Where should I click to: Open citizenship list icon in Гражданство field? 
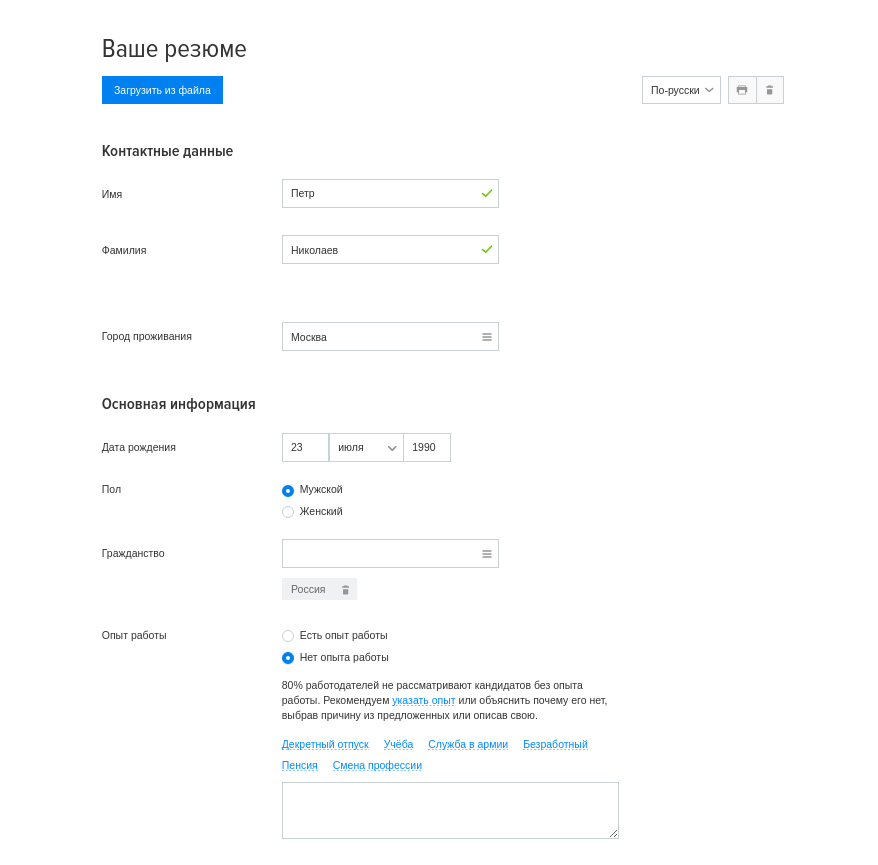487,554
